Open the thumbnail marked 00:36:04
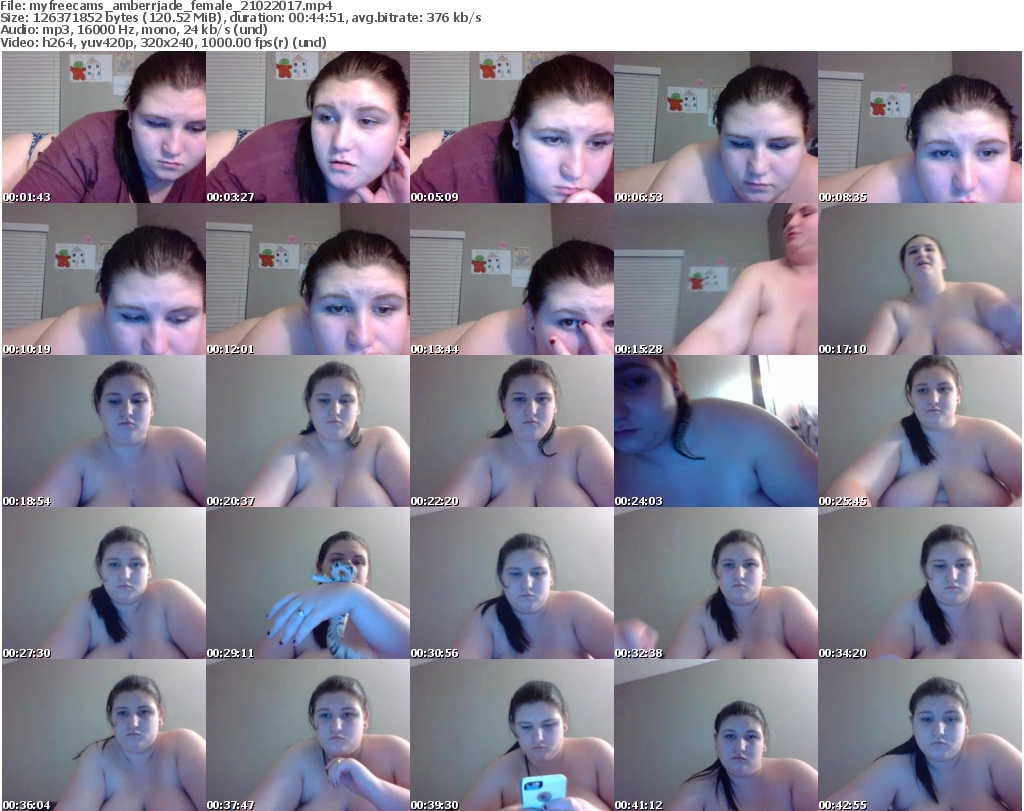 coord(104,735)
